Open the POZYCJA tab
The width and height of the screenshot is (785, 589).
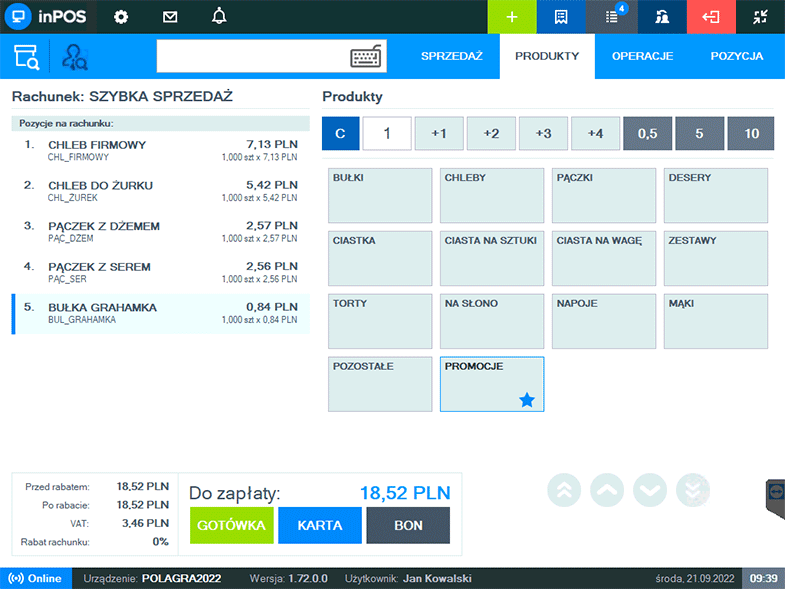(x=737, y=56)
